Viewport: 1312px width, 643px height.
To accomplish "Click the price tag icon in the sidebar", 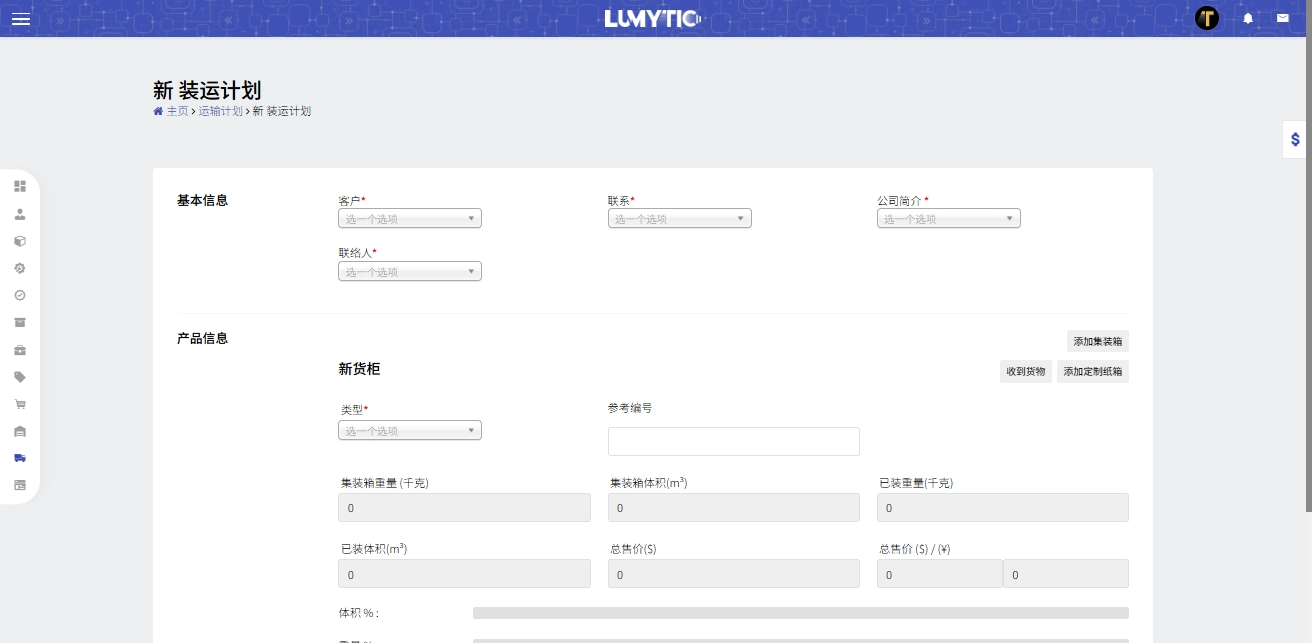I will click(20, 377).
